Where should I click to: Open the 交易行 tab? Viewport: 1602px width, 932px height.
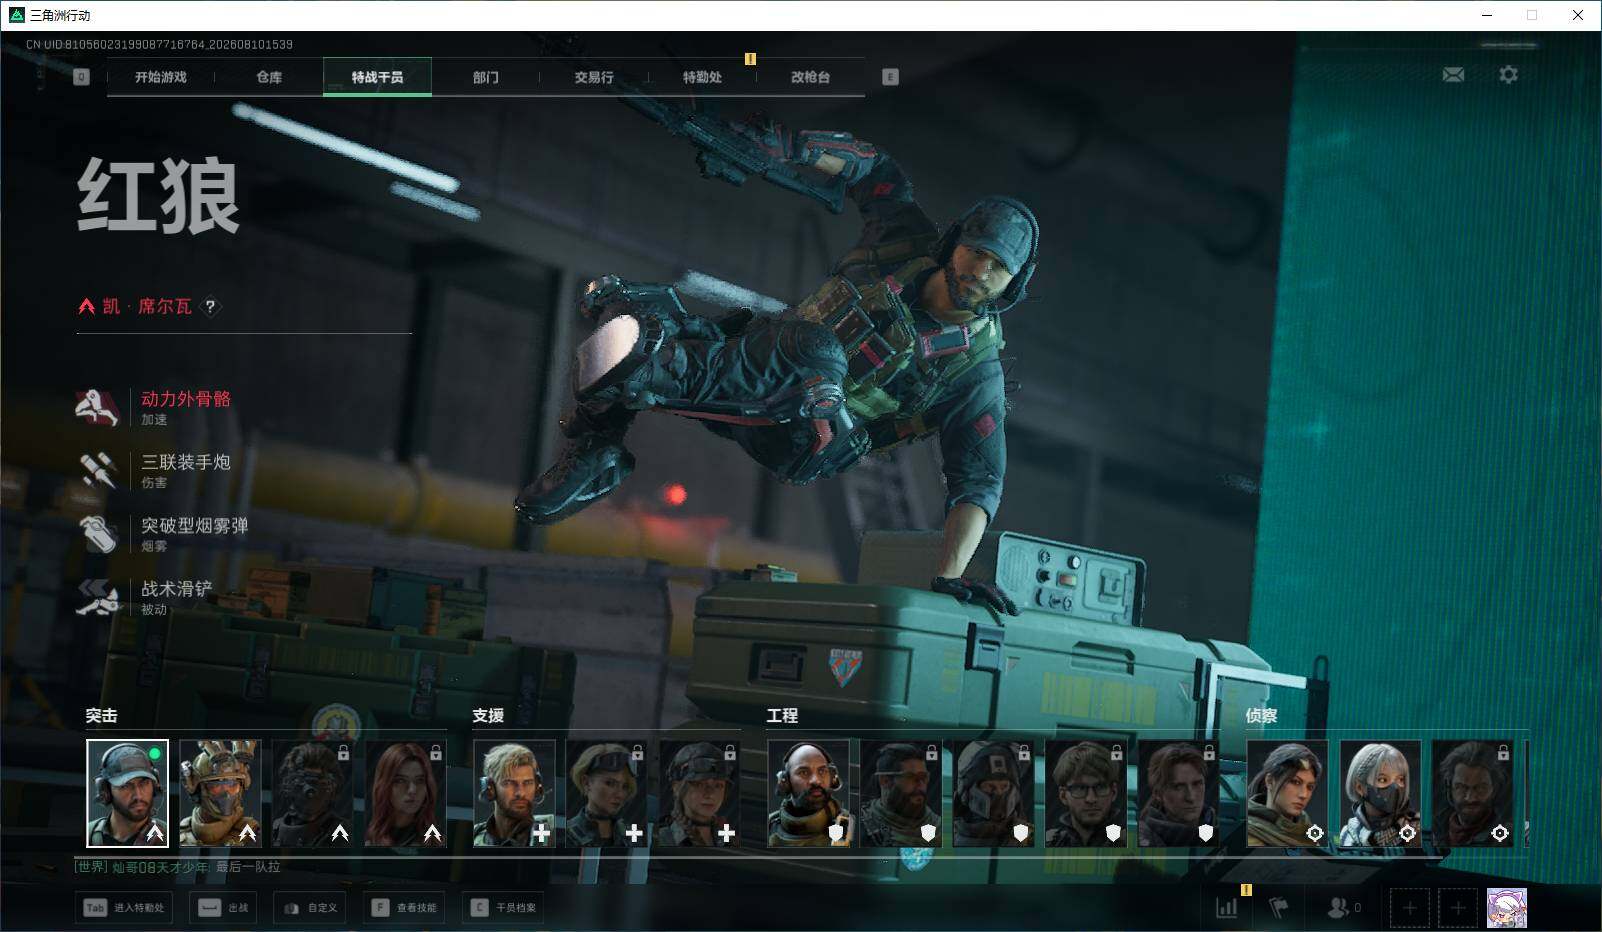[594, 77]
